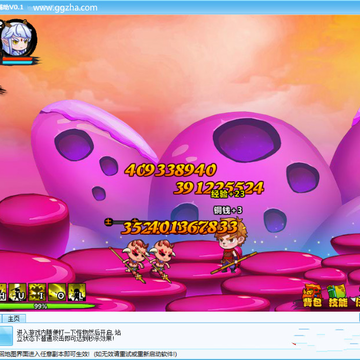Click the cyan mana bar under portrait
The image size is (360, 360).
click(18, 63)
